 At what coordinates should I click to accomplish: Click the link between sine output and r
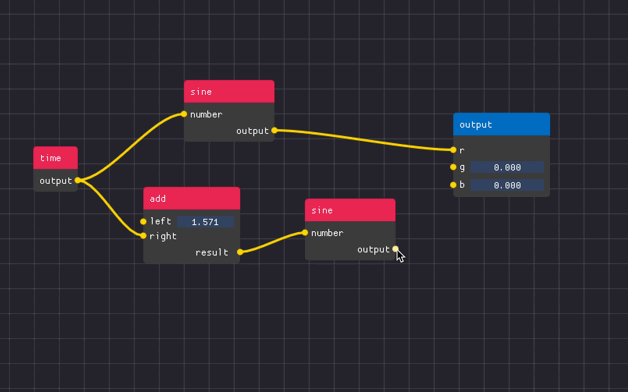(x=364, y=140)
